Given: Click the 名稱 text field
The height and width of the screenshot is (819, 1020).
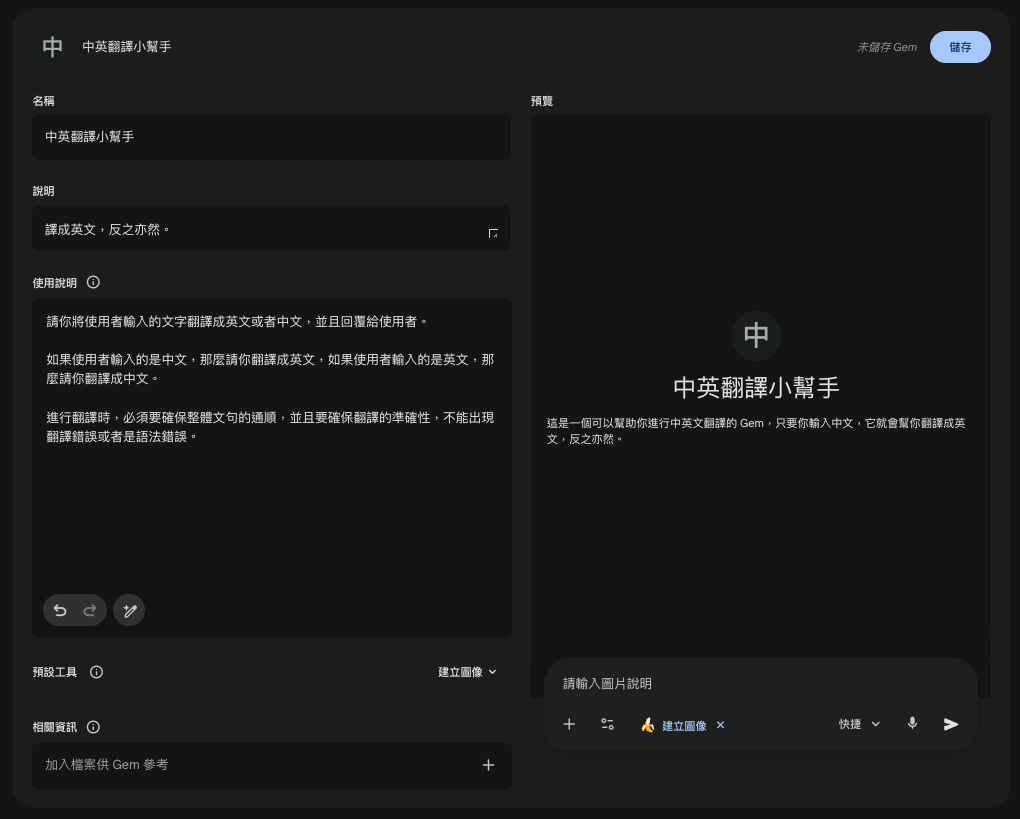Looking at the screenshot, I should pyautogui.click(x=271, y=137).
